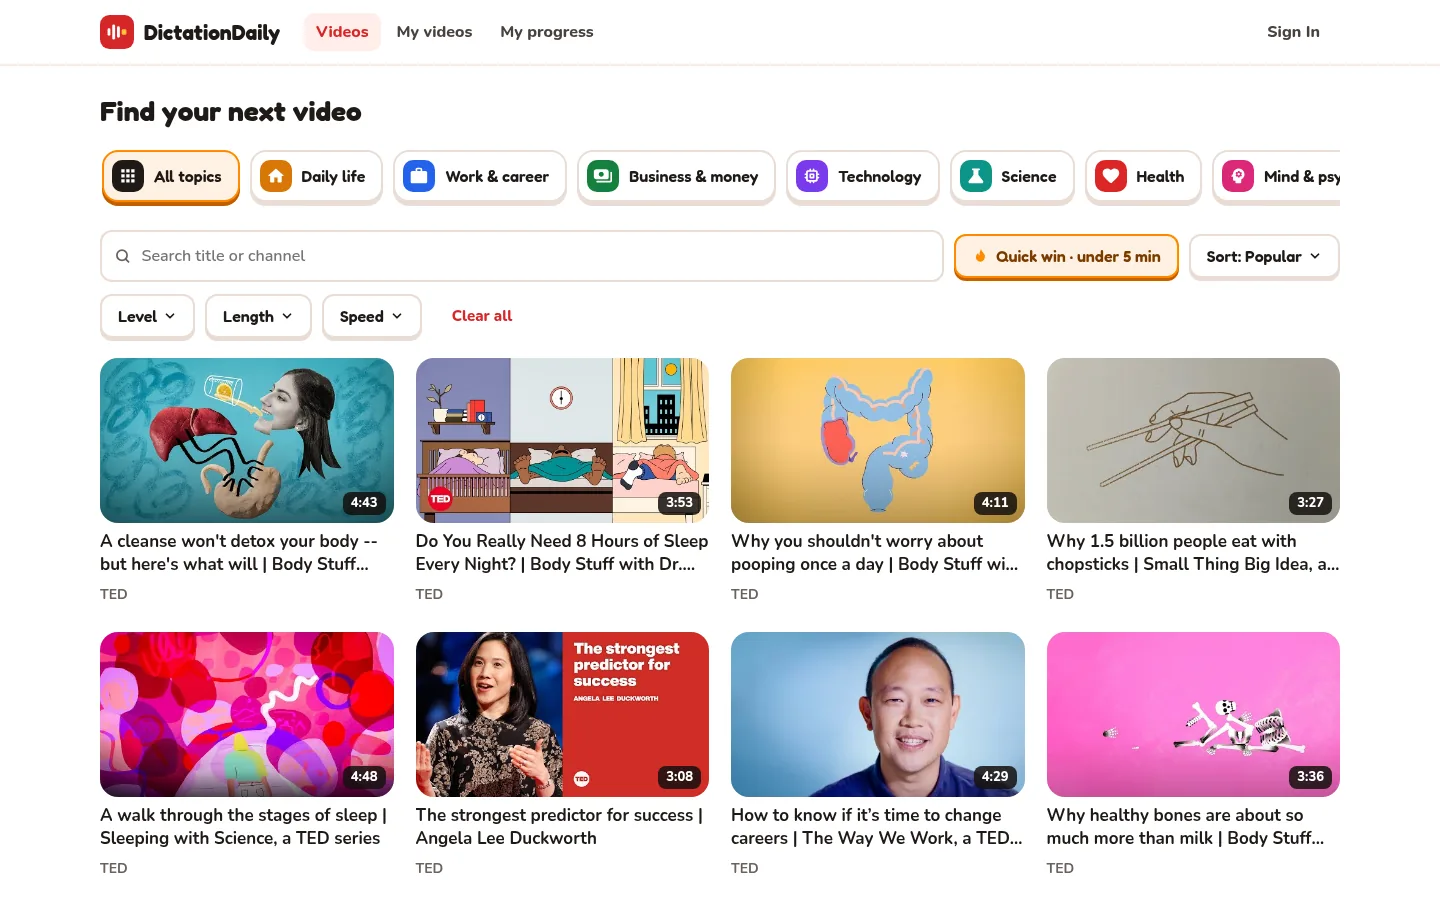Pick the Health heart icon
Viewport: 1440px width, 900px height.
(x=1111, y=177)
